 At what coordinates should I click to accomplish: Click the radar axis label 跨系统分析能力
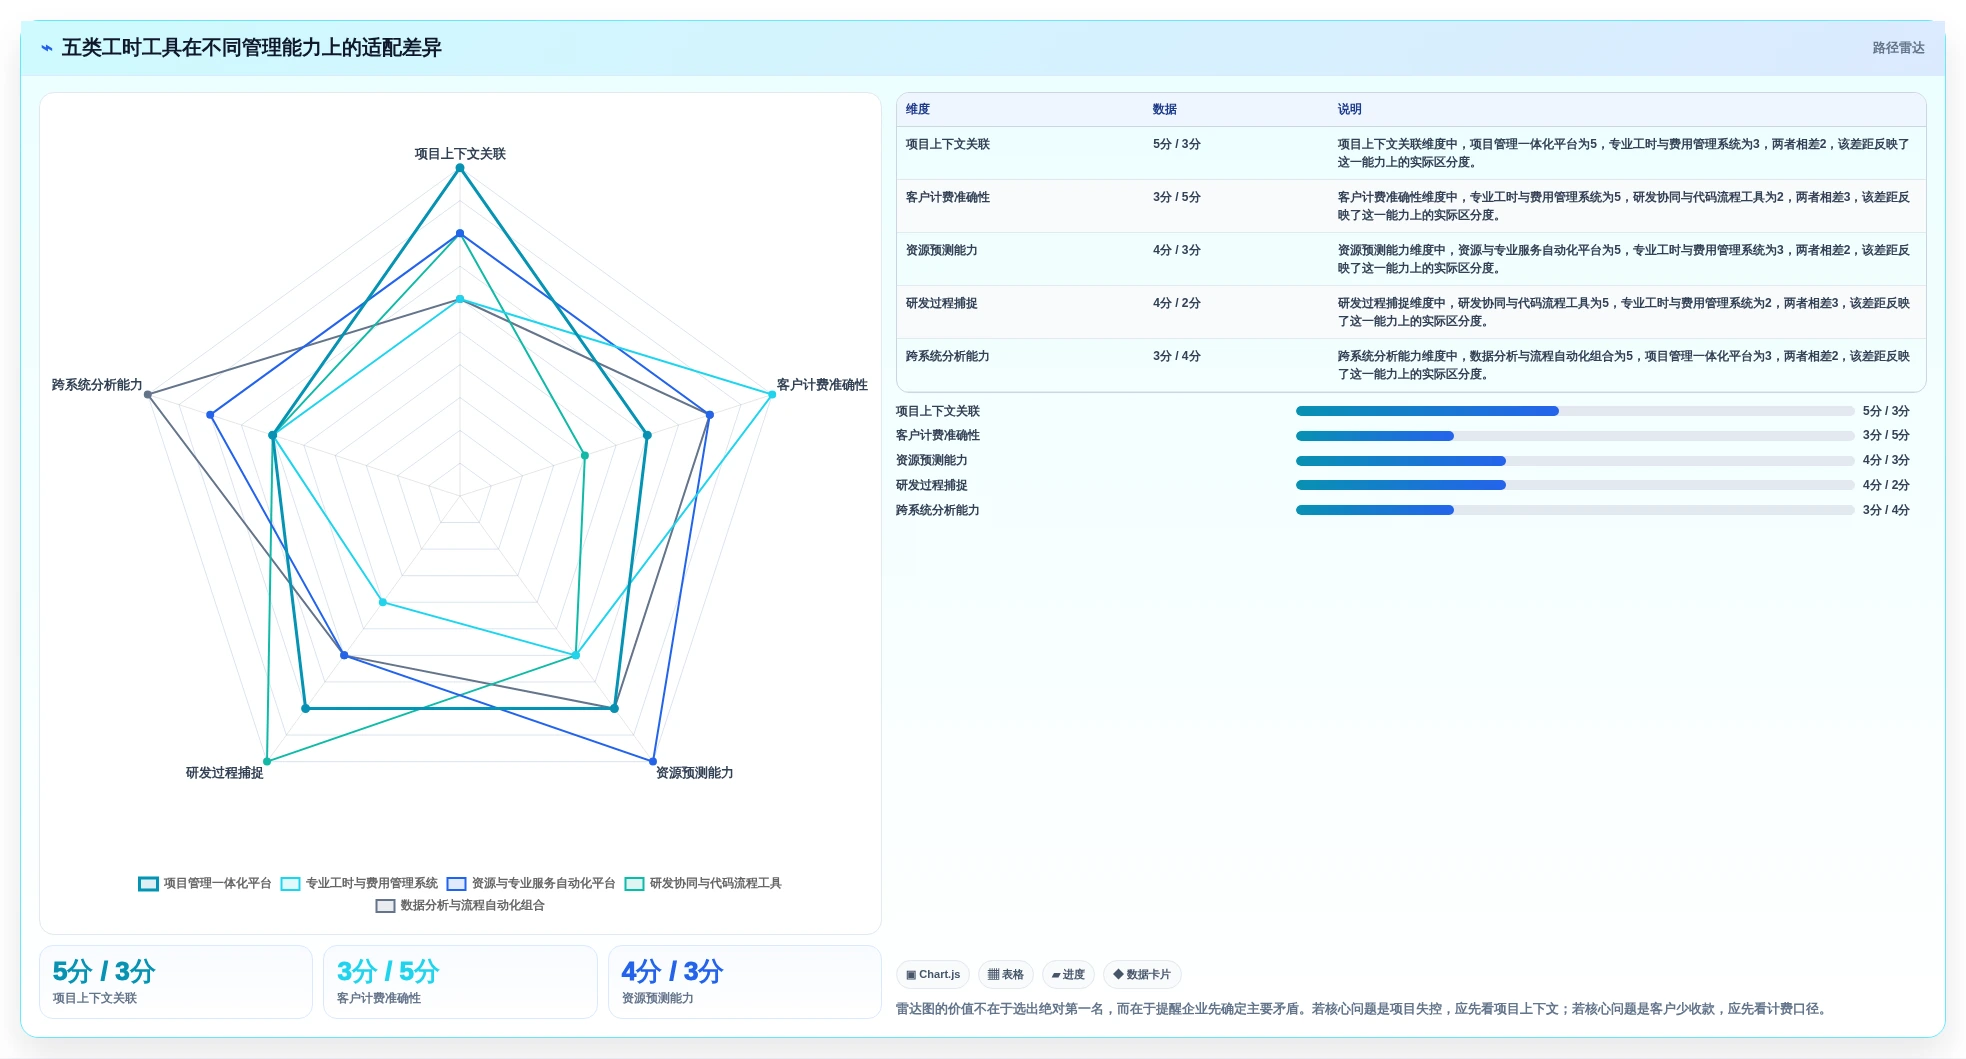tap(97, 385)
